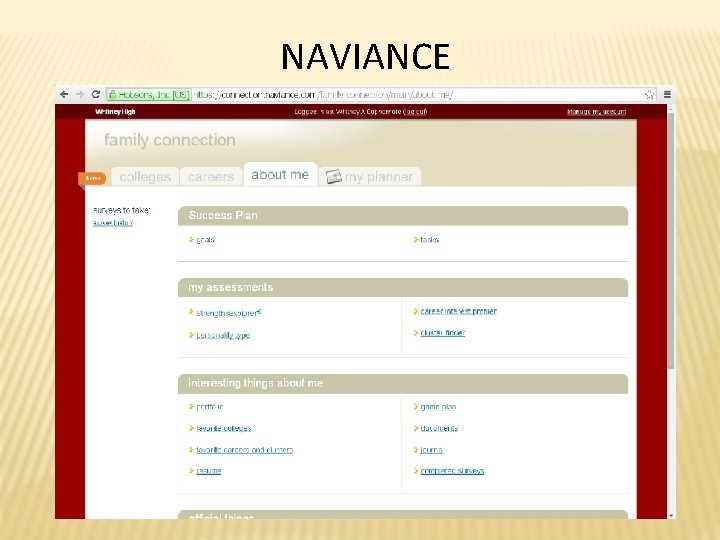720x540 pixels.
Task: Open the survey history link
Action: (x=113, y=223)
